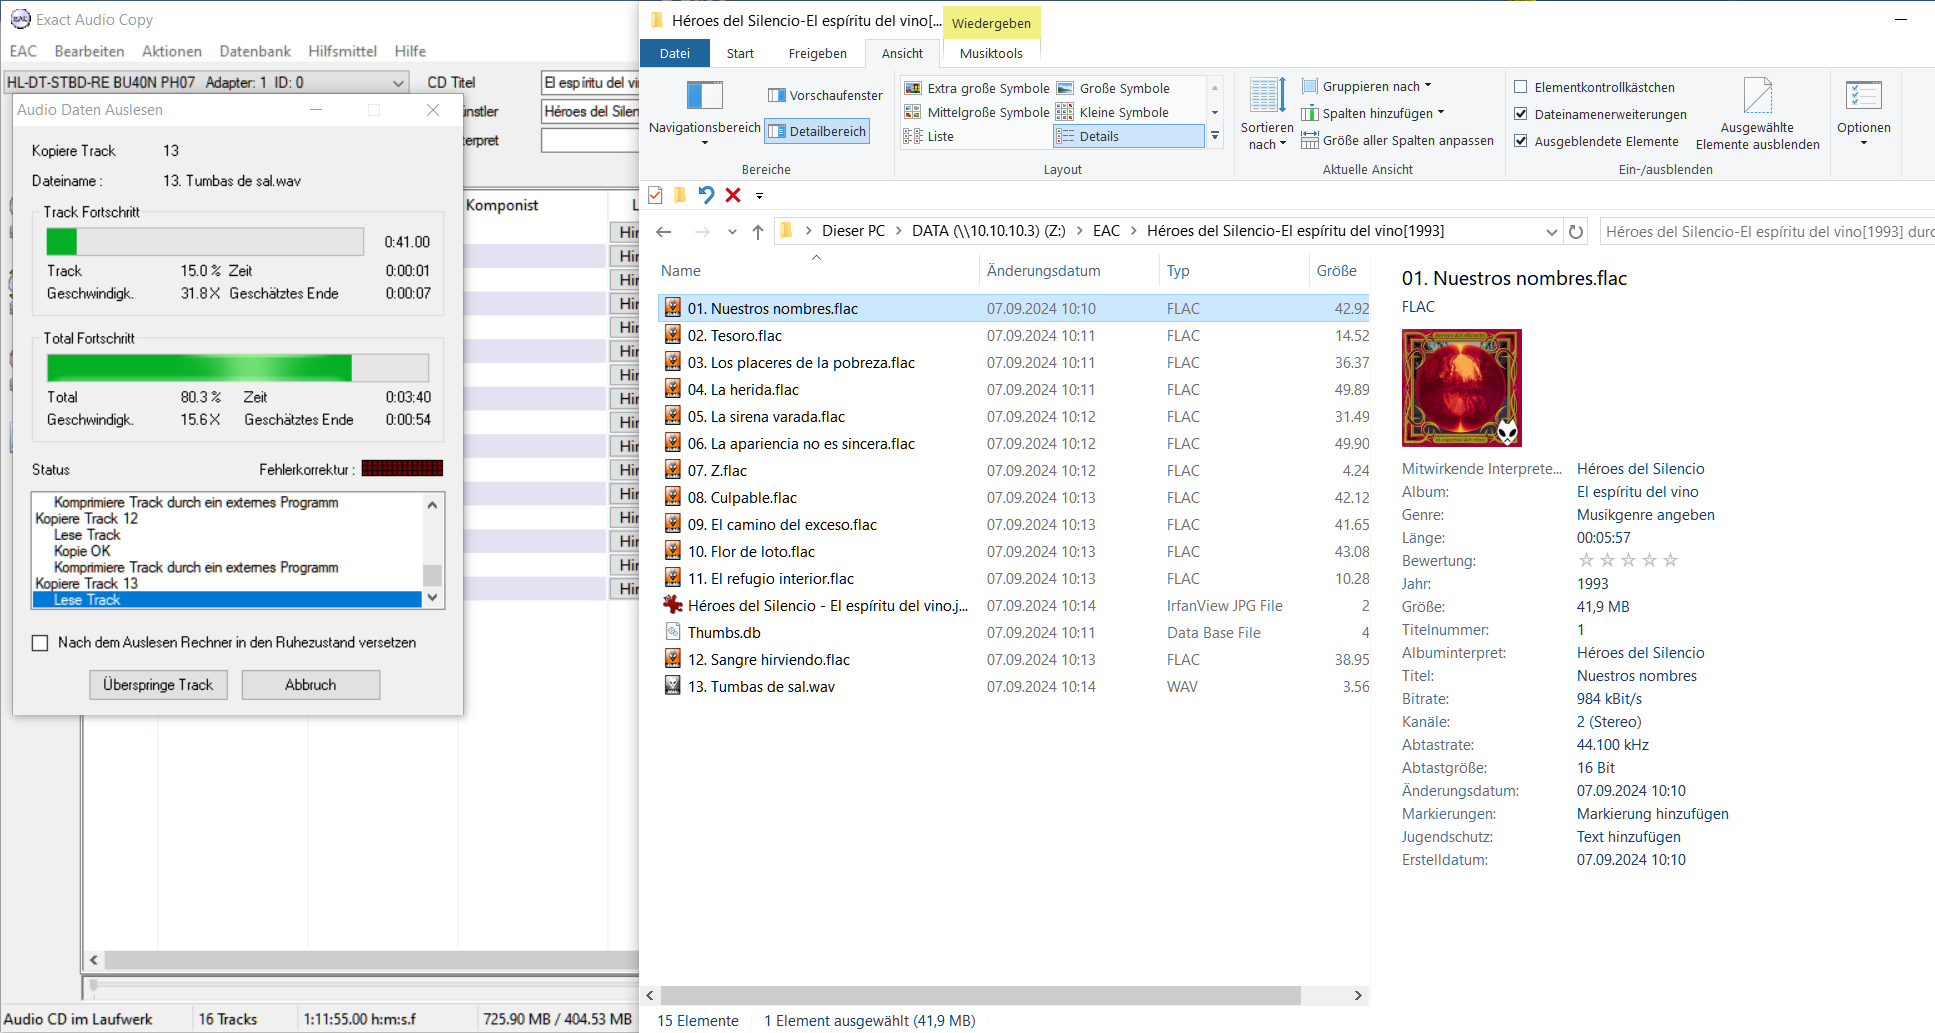Open the Optionen folder options
The height and width of the screenshot is (1033, 1935).
pos(1864,112)
